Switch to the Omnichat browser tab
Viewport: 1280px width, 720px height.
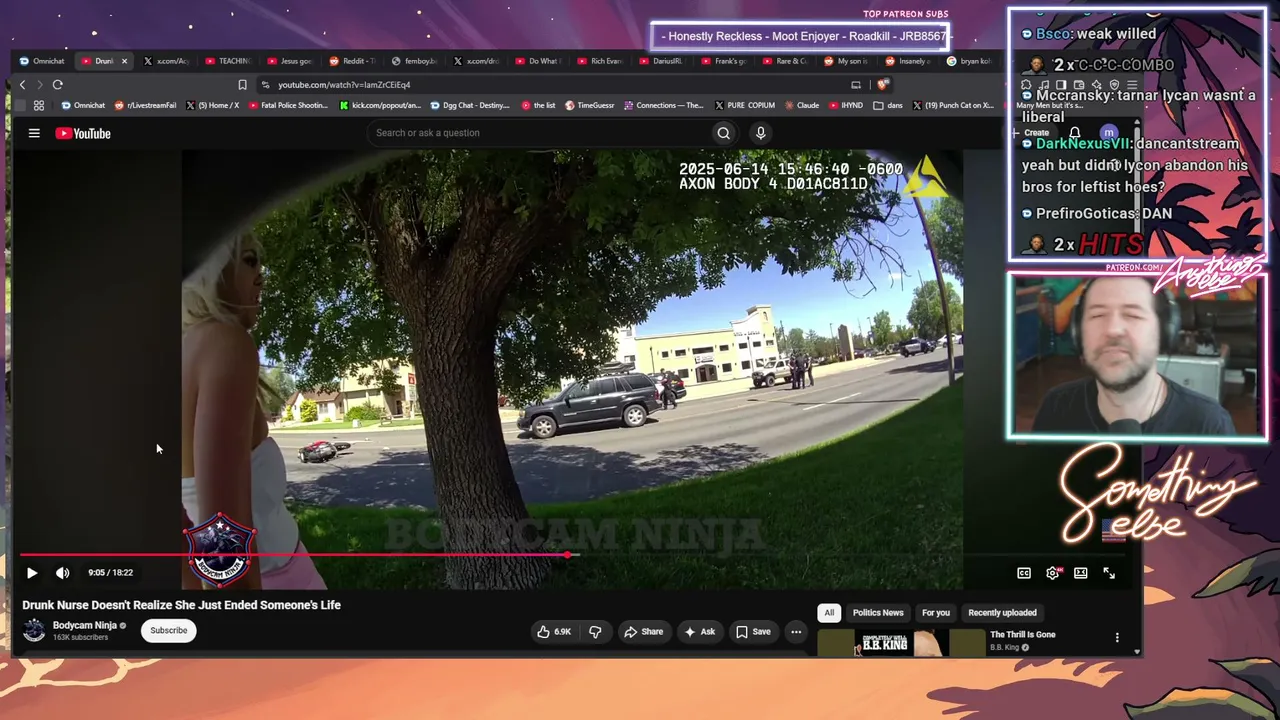tap(42, 61)
